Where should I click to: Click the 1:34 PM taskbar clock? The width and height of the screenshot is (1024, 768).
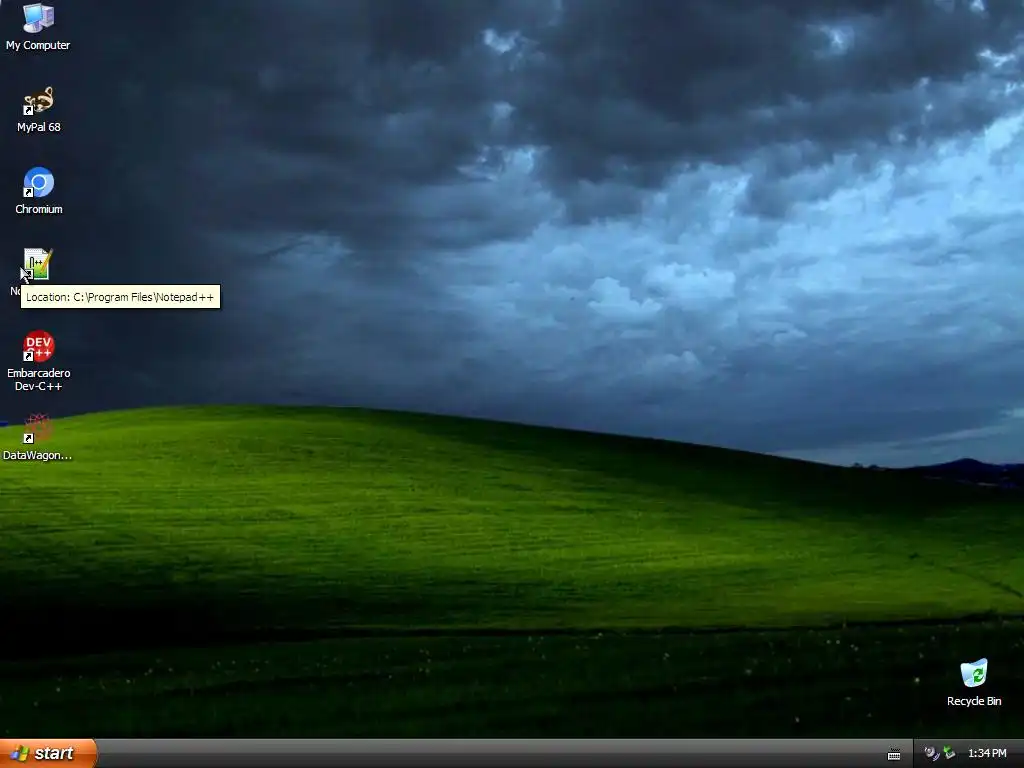[x=987, y=753]
